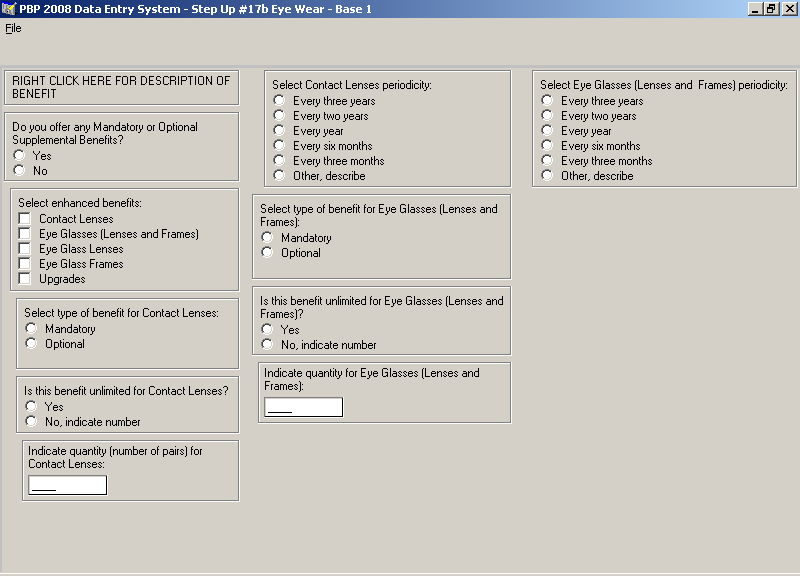The height and width of the screenshot is (576, 800).
Task: Set Eye Glasses periodicity to Every three months
Action: click(547, 160)
